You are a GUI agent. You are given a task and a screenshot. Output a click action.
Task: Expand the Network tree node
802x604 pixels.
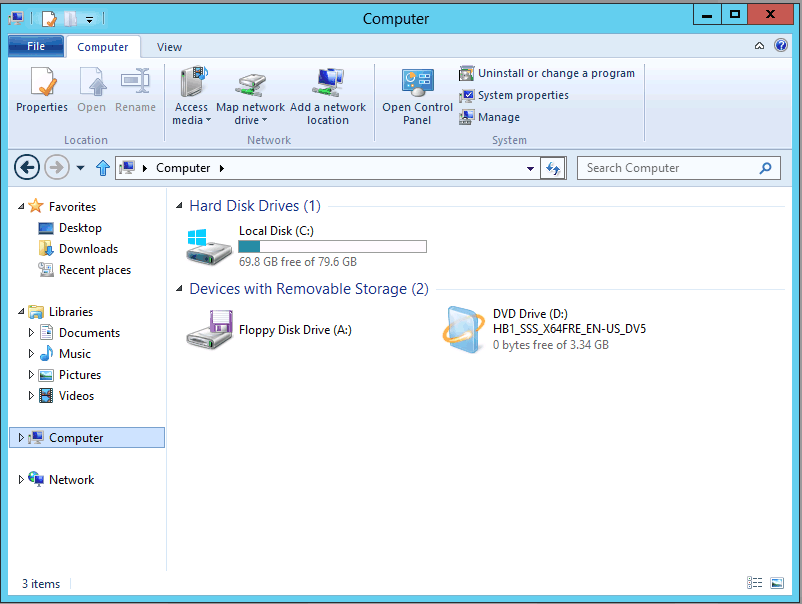[x=22, y=480]
